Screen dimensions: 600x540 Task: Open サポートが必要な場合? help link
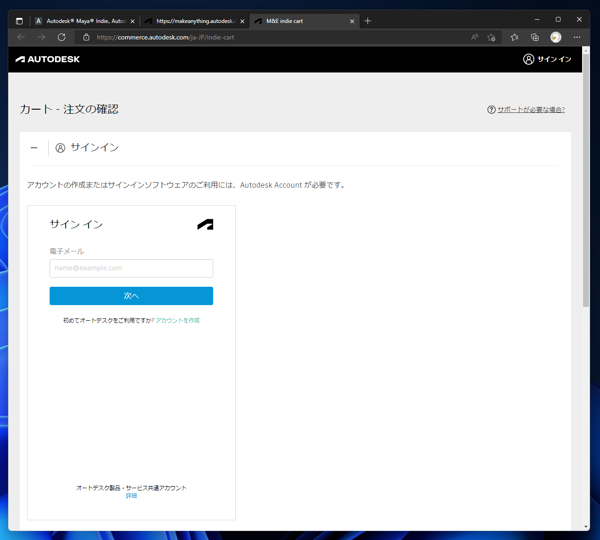531,110
